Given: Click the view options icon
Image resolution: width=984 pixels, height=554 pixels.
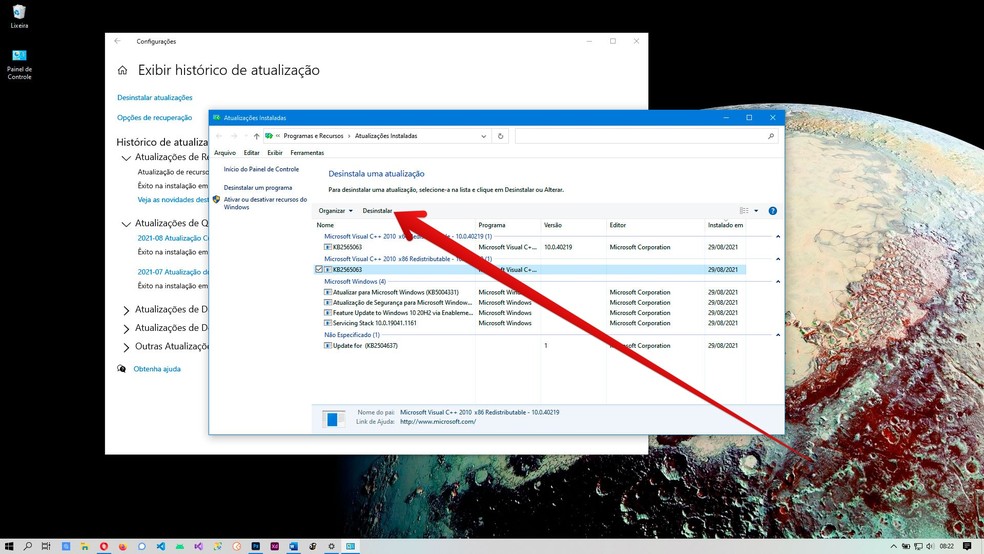Looking at the screenshot, I should pos(744,211).
